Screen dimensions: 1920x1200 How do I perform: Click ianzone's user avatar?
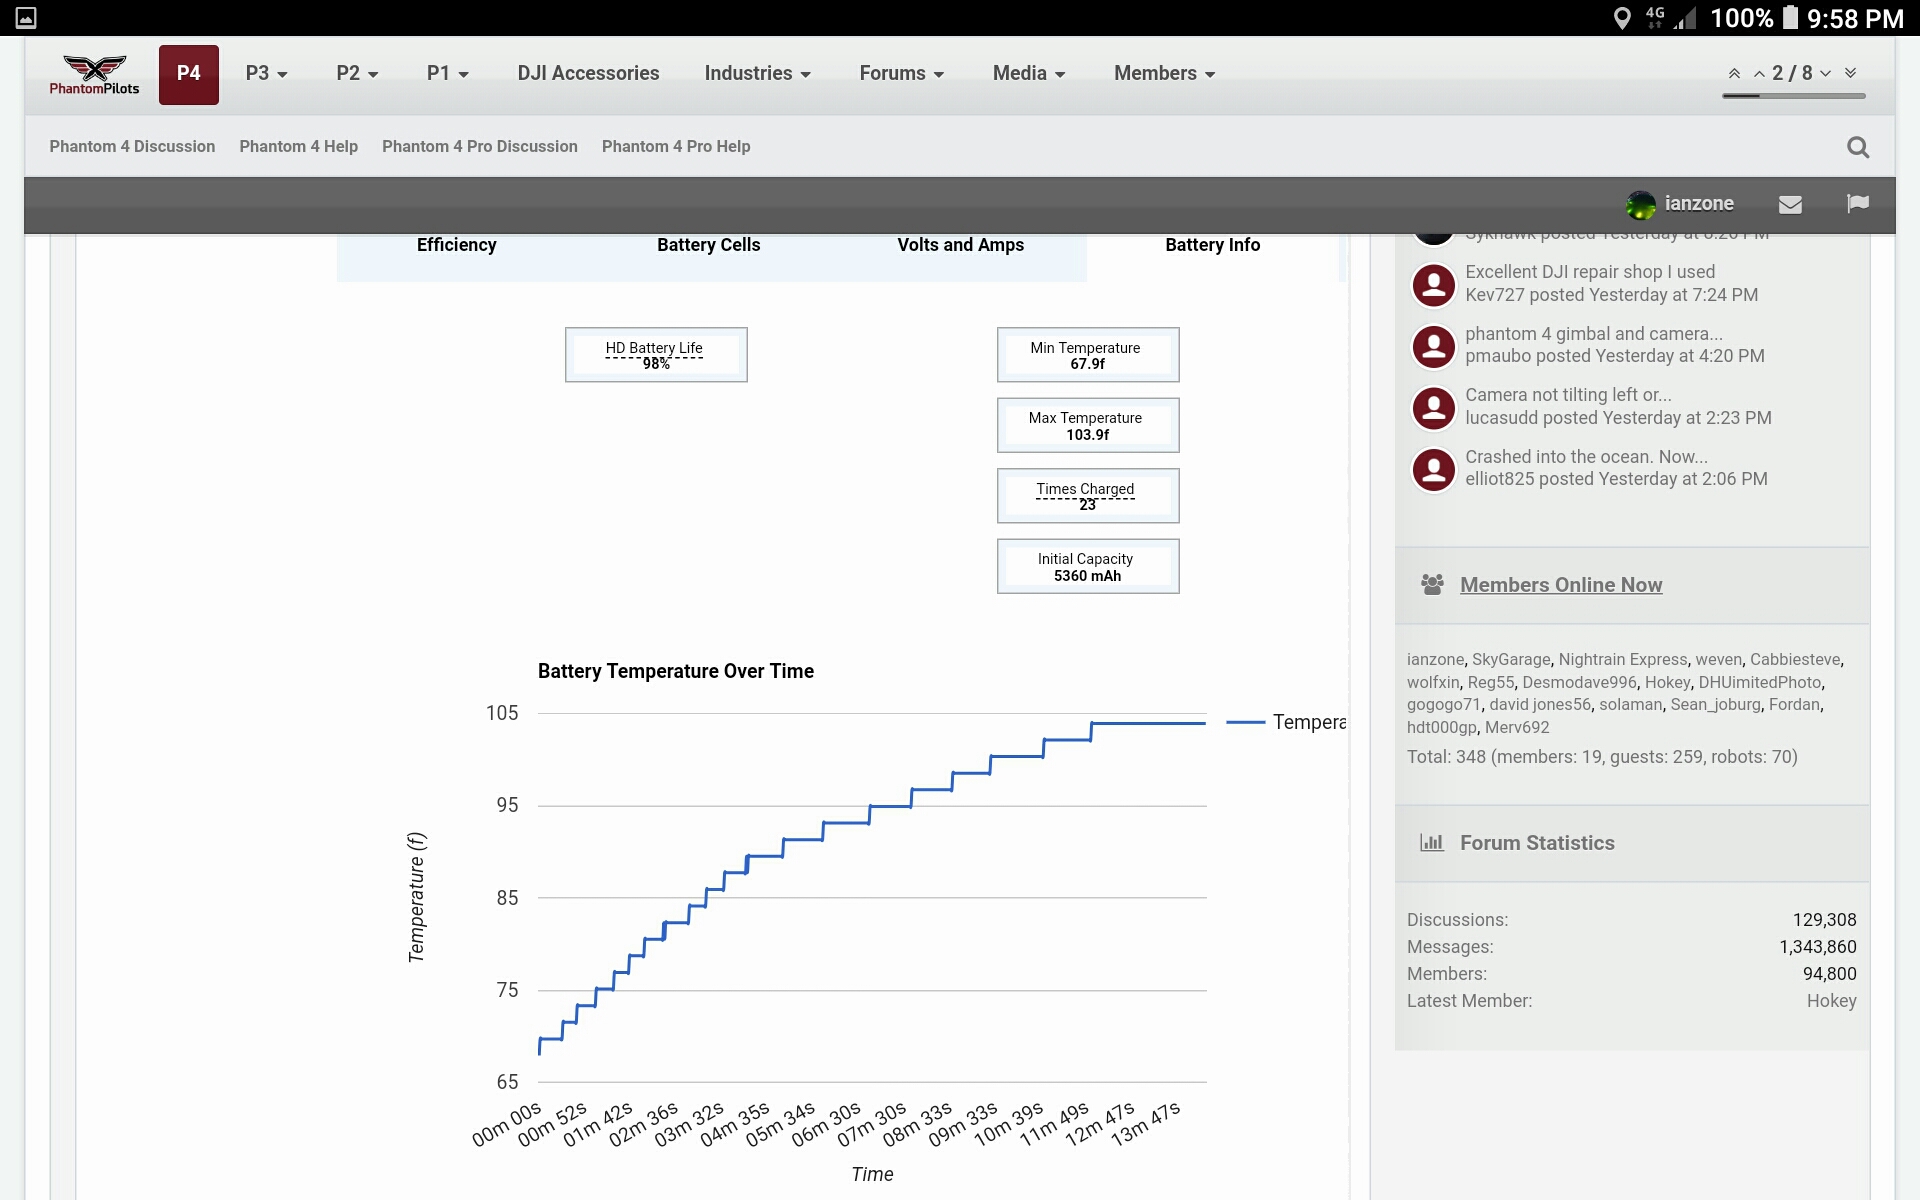(1641, 204)
